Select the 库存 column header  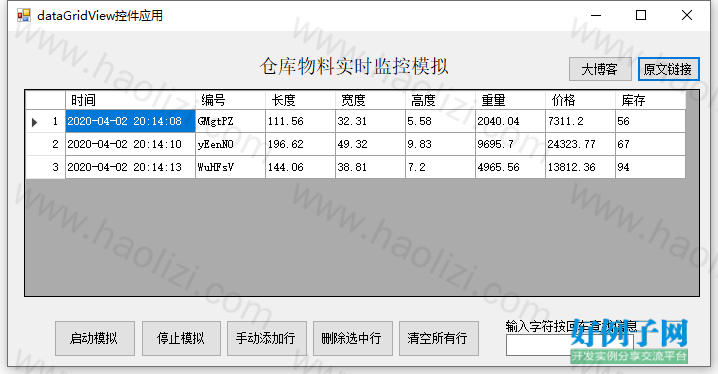tap(651, 100)
